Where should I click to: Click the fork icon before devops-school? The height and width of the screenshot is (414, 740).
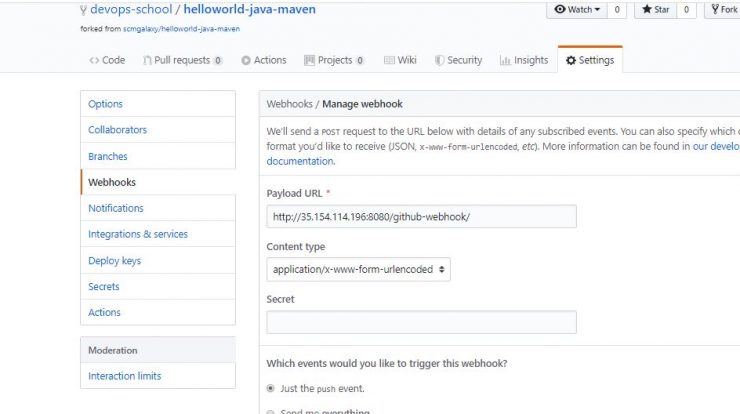(x=84, y=10)
